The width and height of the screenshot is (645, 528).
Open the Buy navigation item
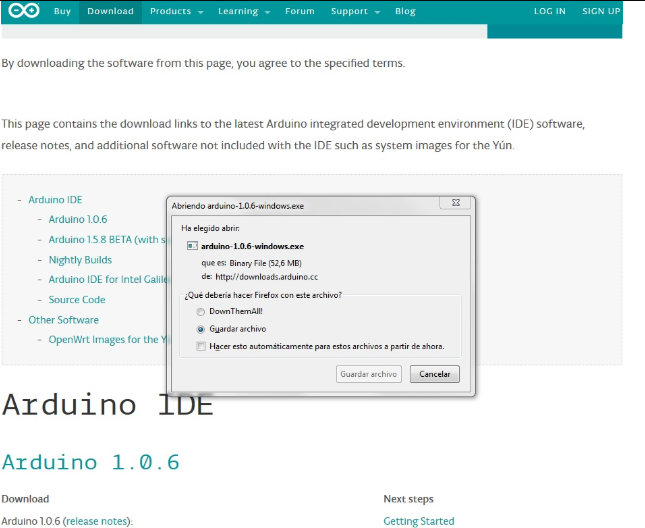tap(63, 12)
